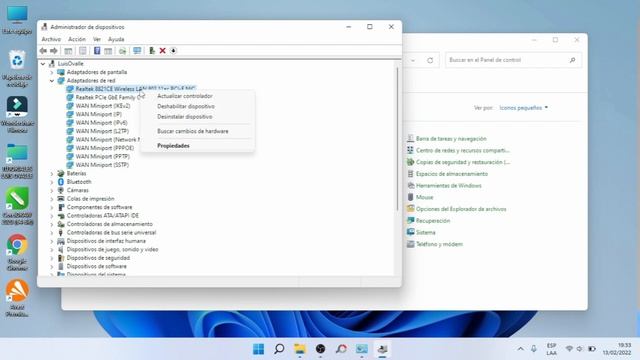
Task: Choose Deshabilitar dispositivo from context menu
Action: [x=186, y=106]
